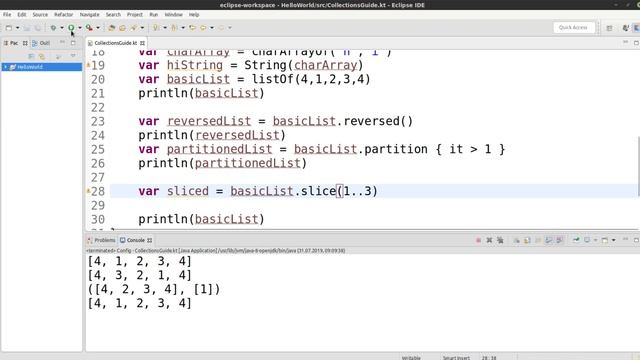Click the Clear Console icon

click(516, 240)
